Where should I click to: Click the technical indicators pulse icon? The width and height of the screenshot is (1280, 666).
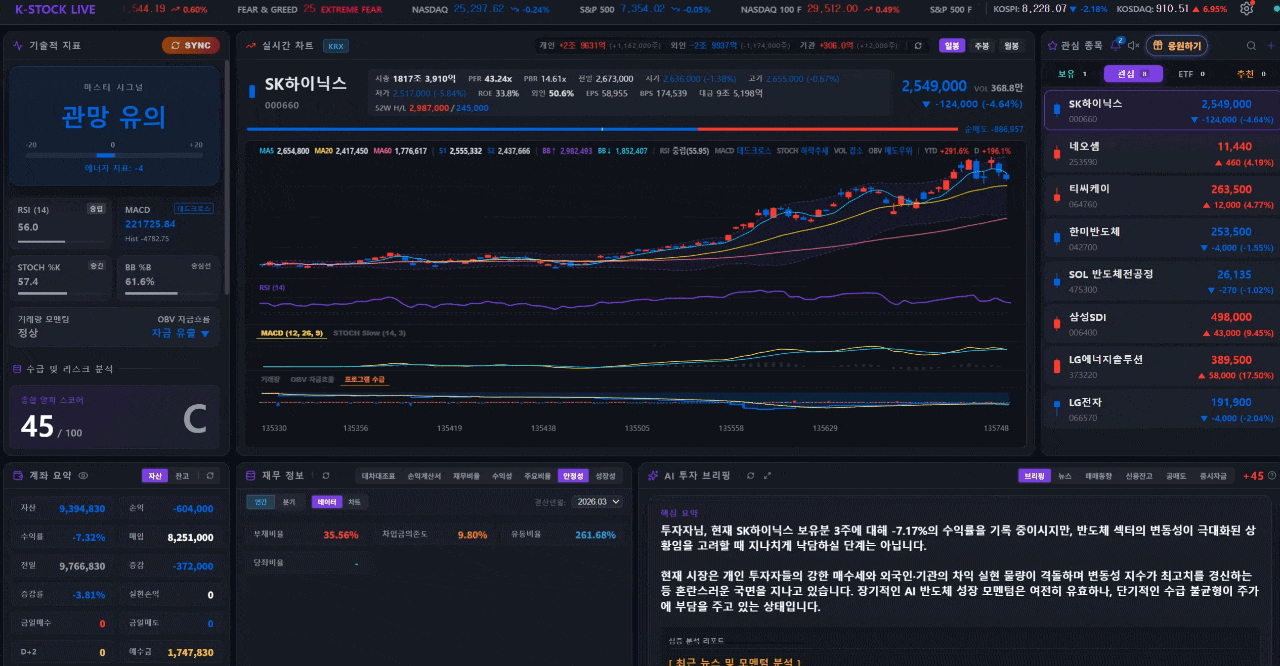(19, 45)
